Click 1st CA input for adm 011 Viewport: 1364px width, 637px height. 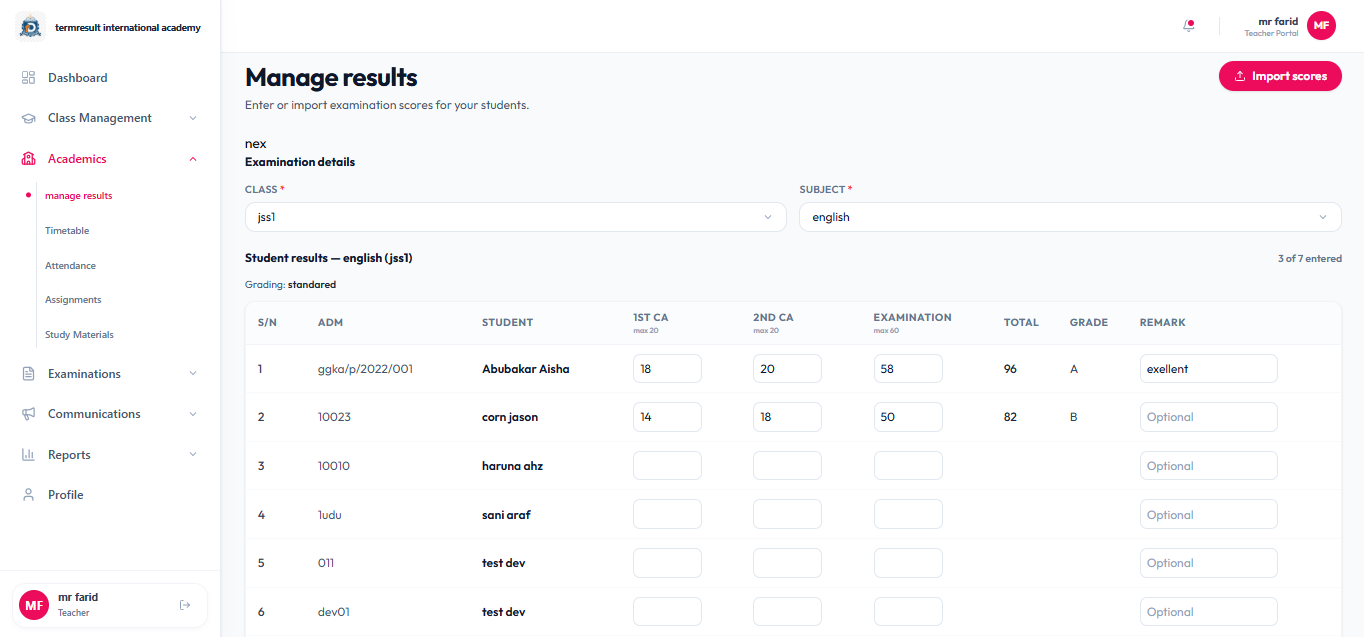coord(667,563)
